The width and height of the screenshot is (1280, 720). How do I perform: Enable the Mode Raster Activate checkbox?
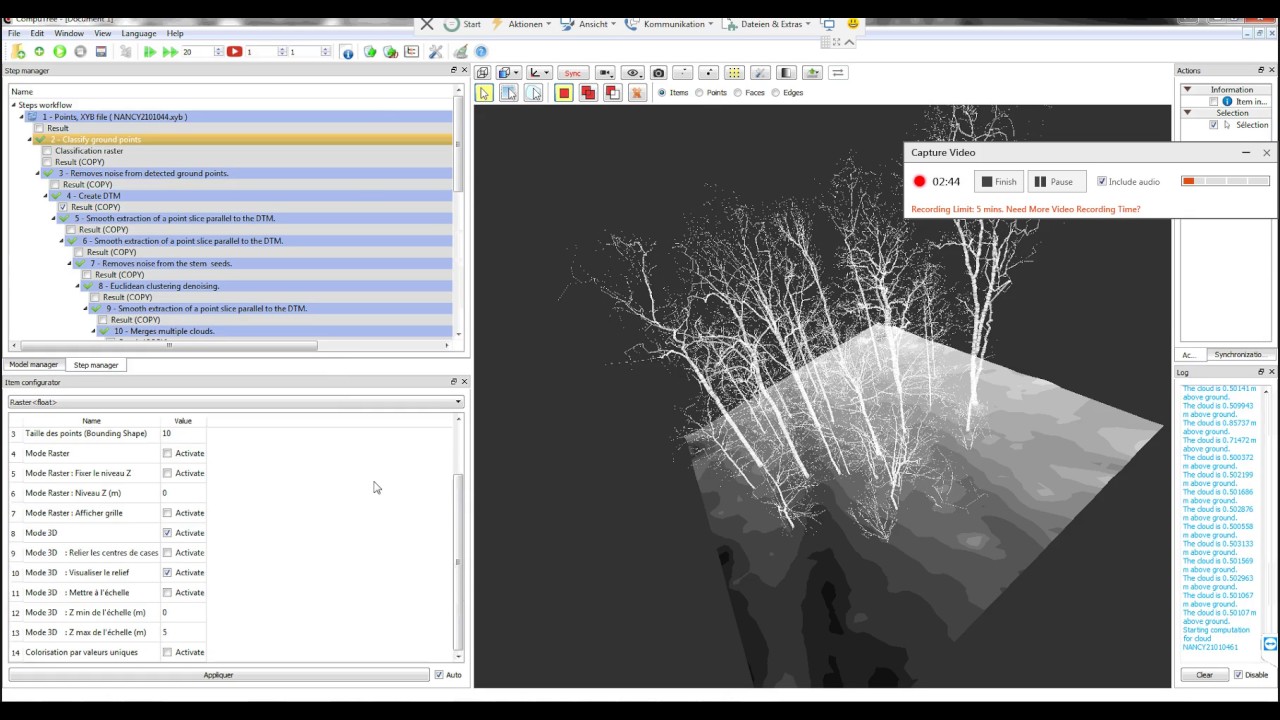[167, 453]
